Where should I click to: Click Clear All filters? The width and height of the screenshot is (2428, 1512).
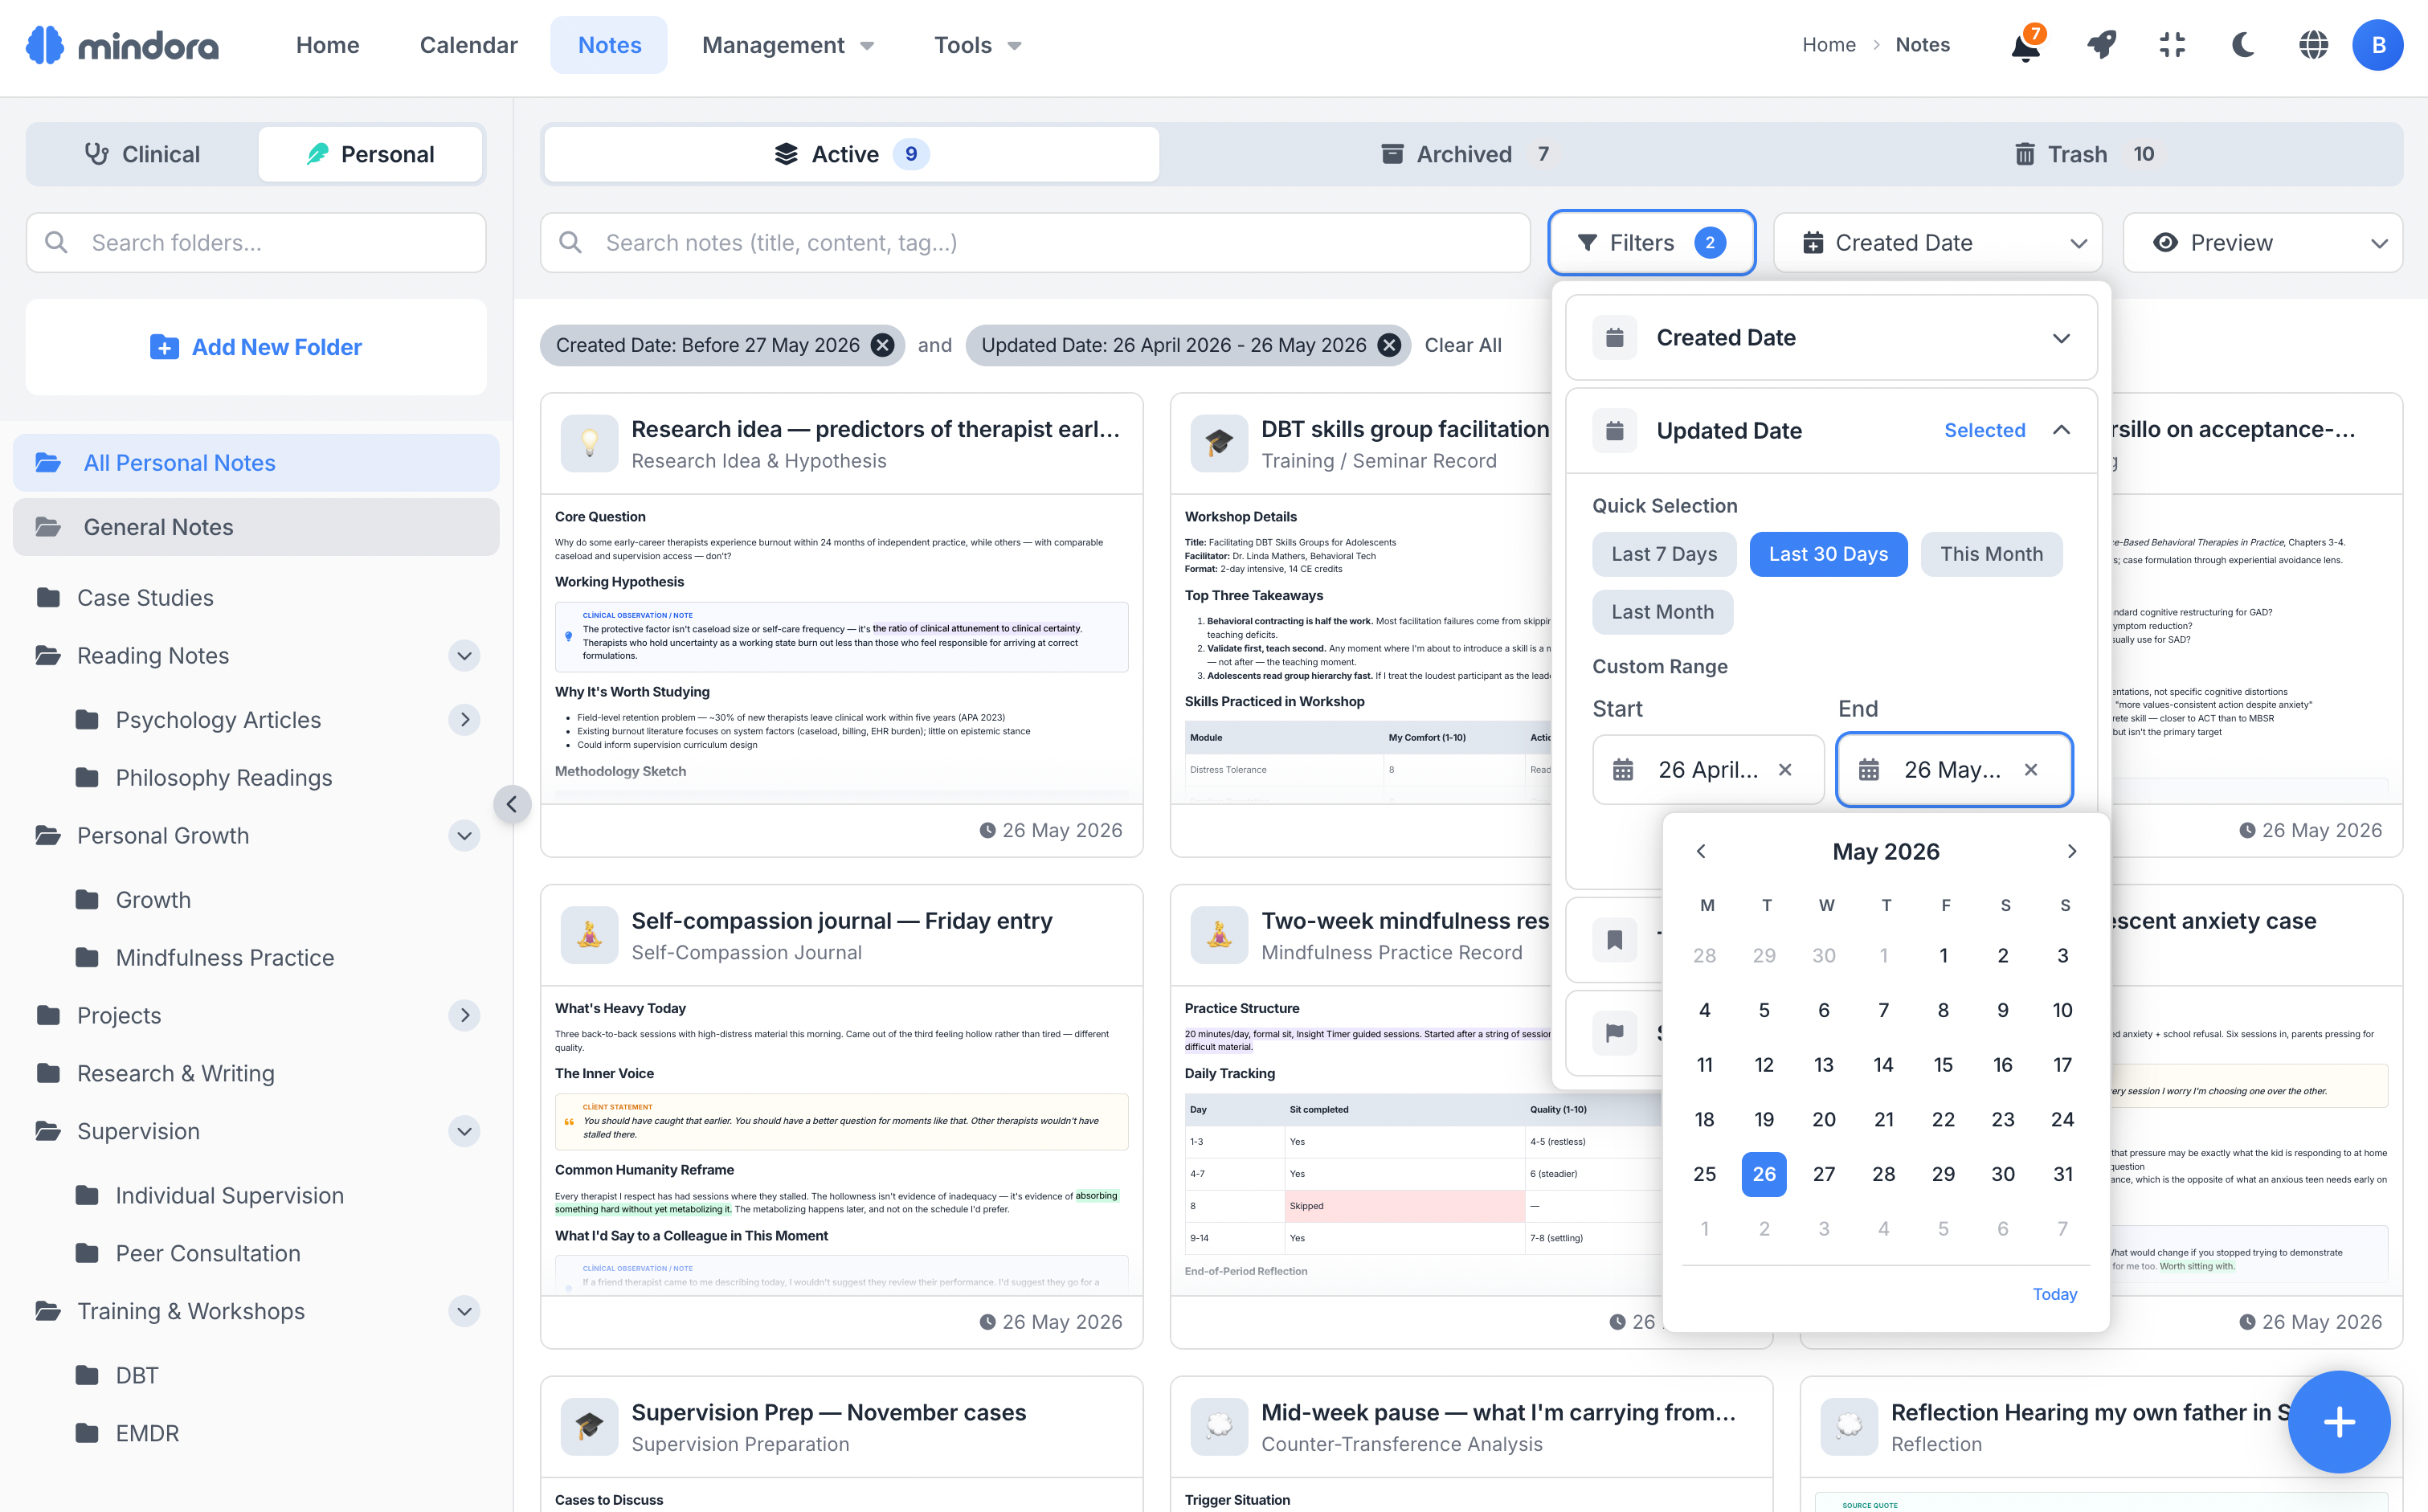[1462, 345]
